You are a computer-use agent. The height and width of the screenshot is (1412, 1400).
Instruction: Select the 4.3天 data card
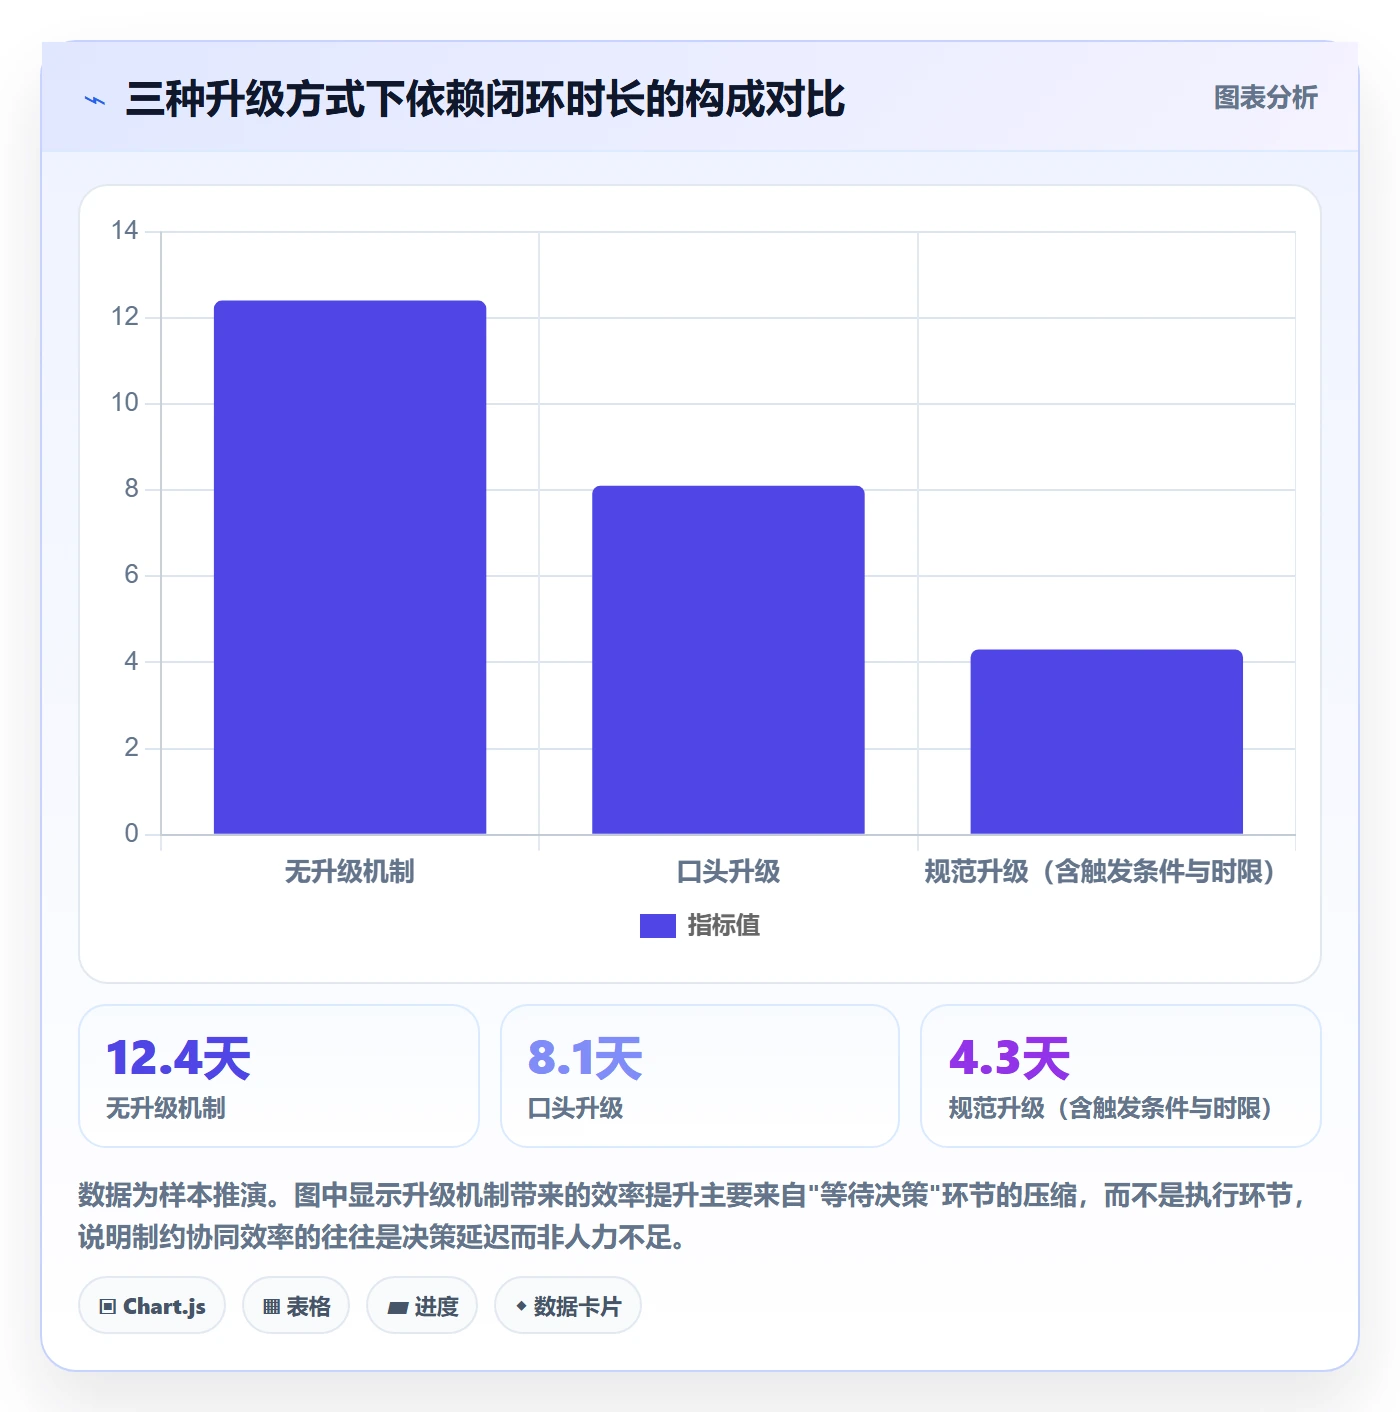coord(1121,1076)
